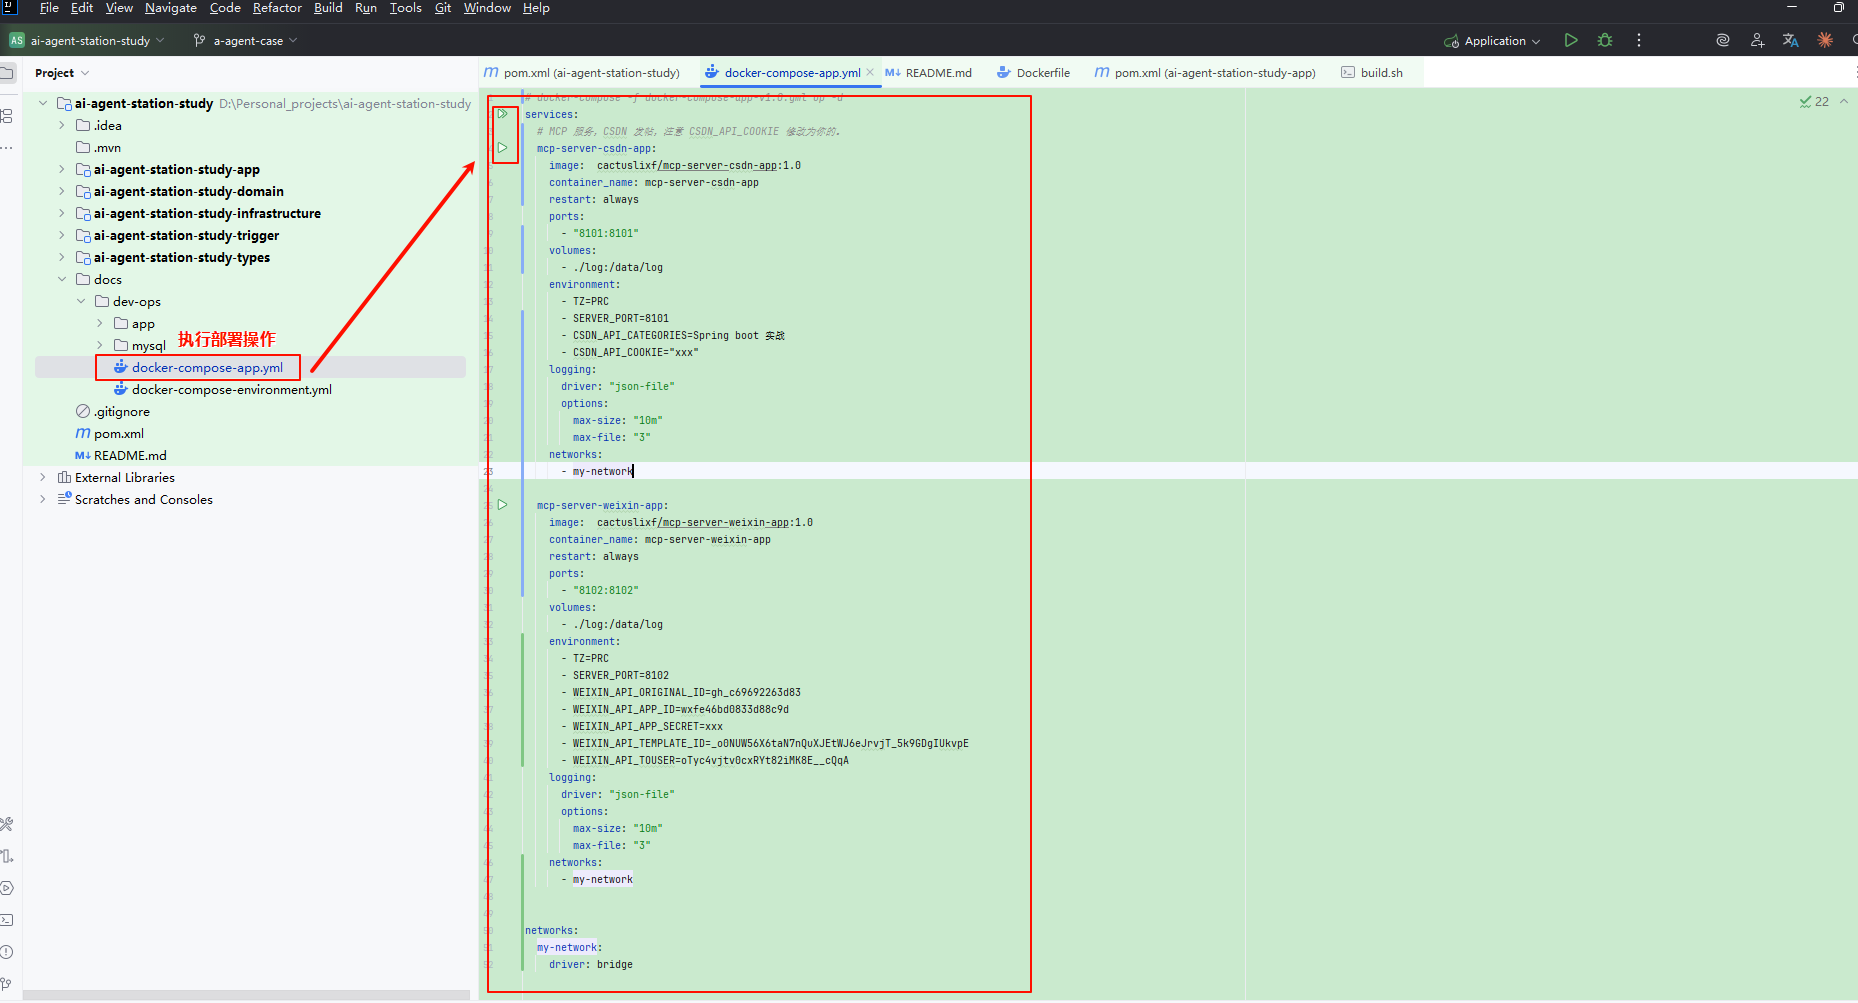Click the AI assistant spiral icon

[x=1723, y=41]
